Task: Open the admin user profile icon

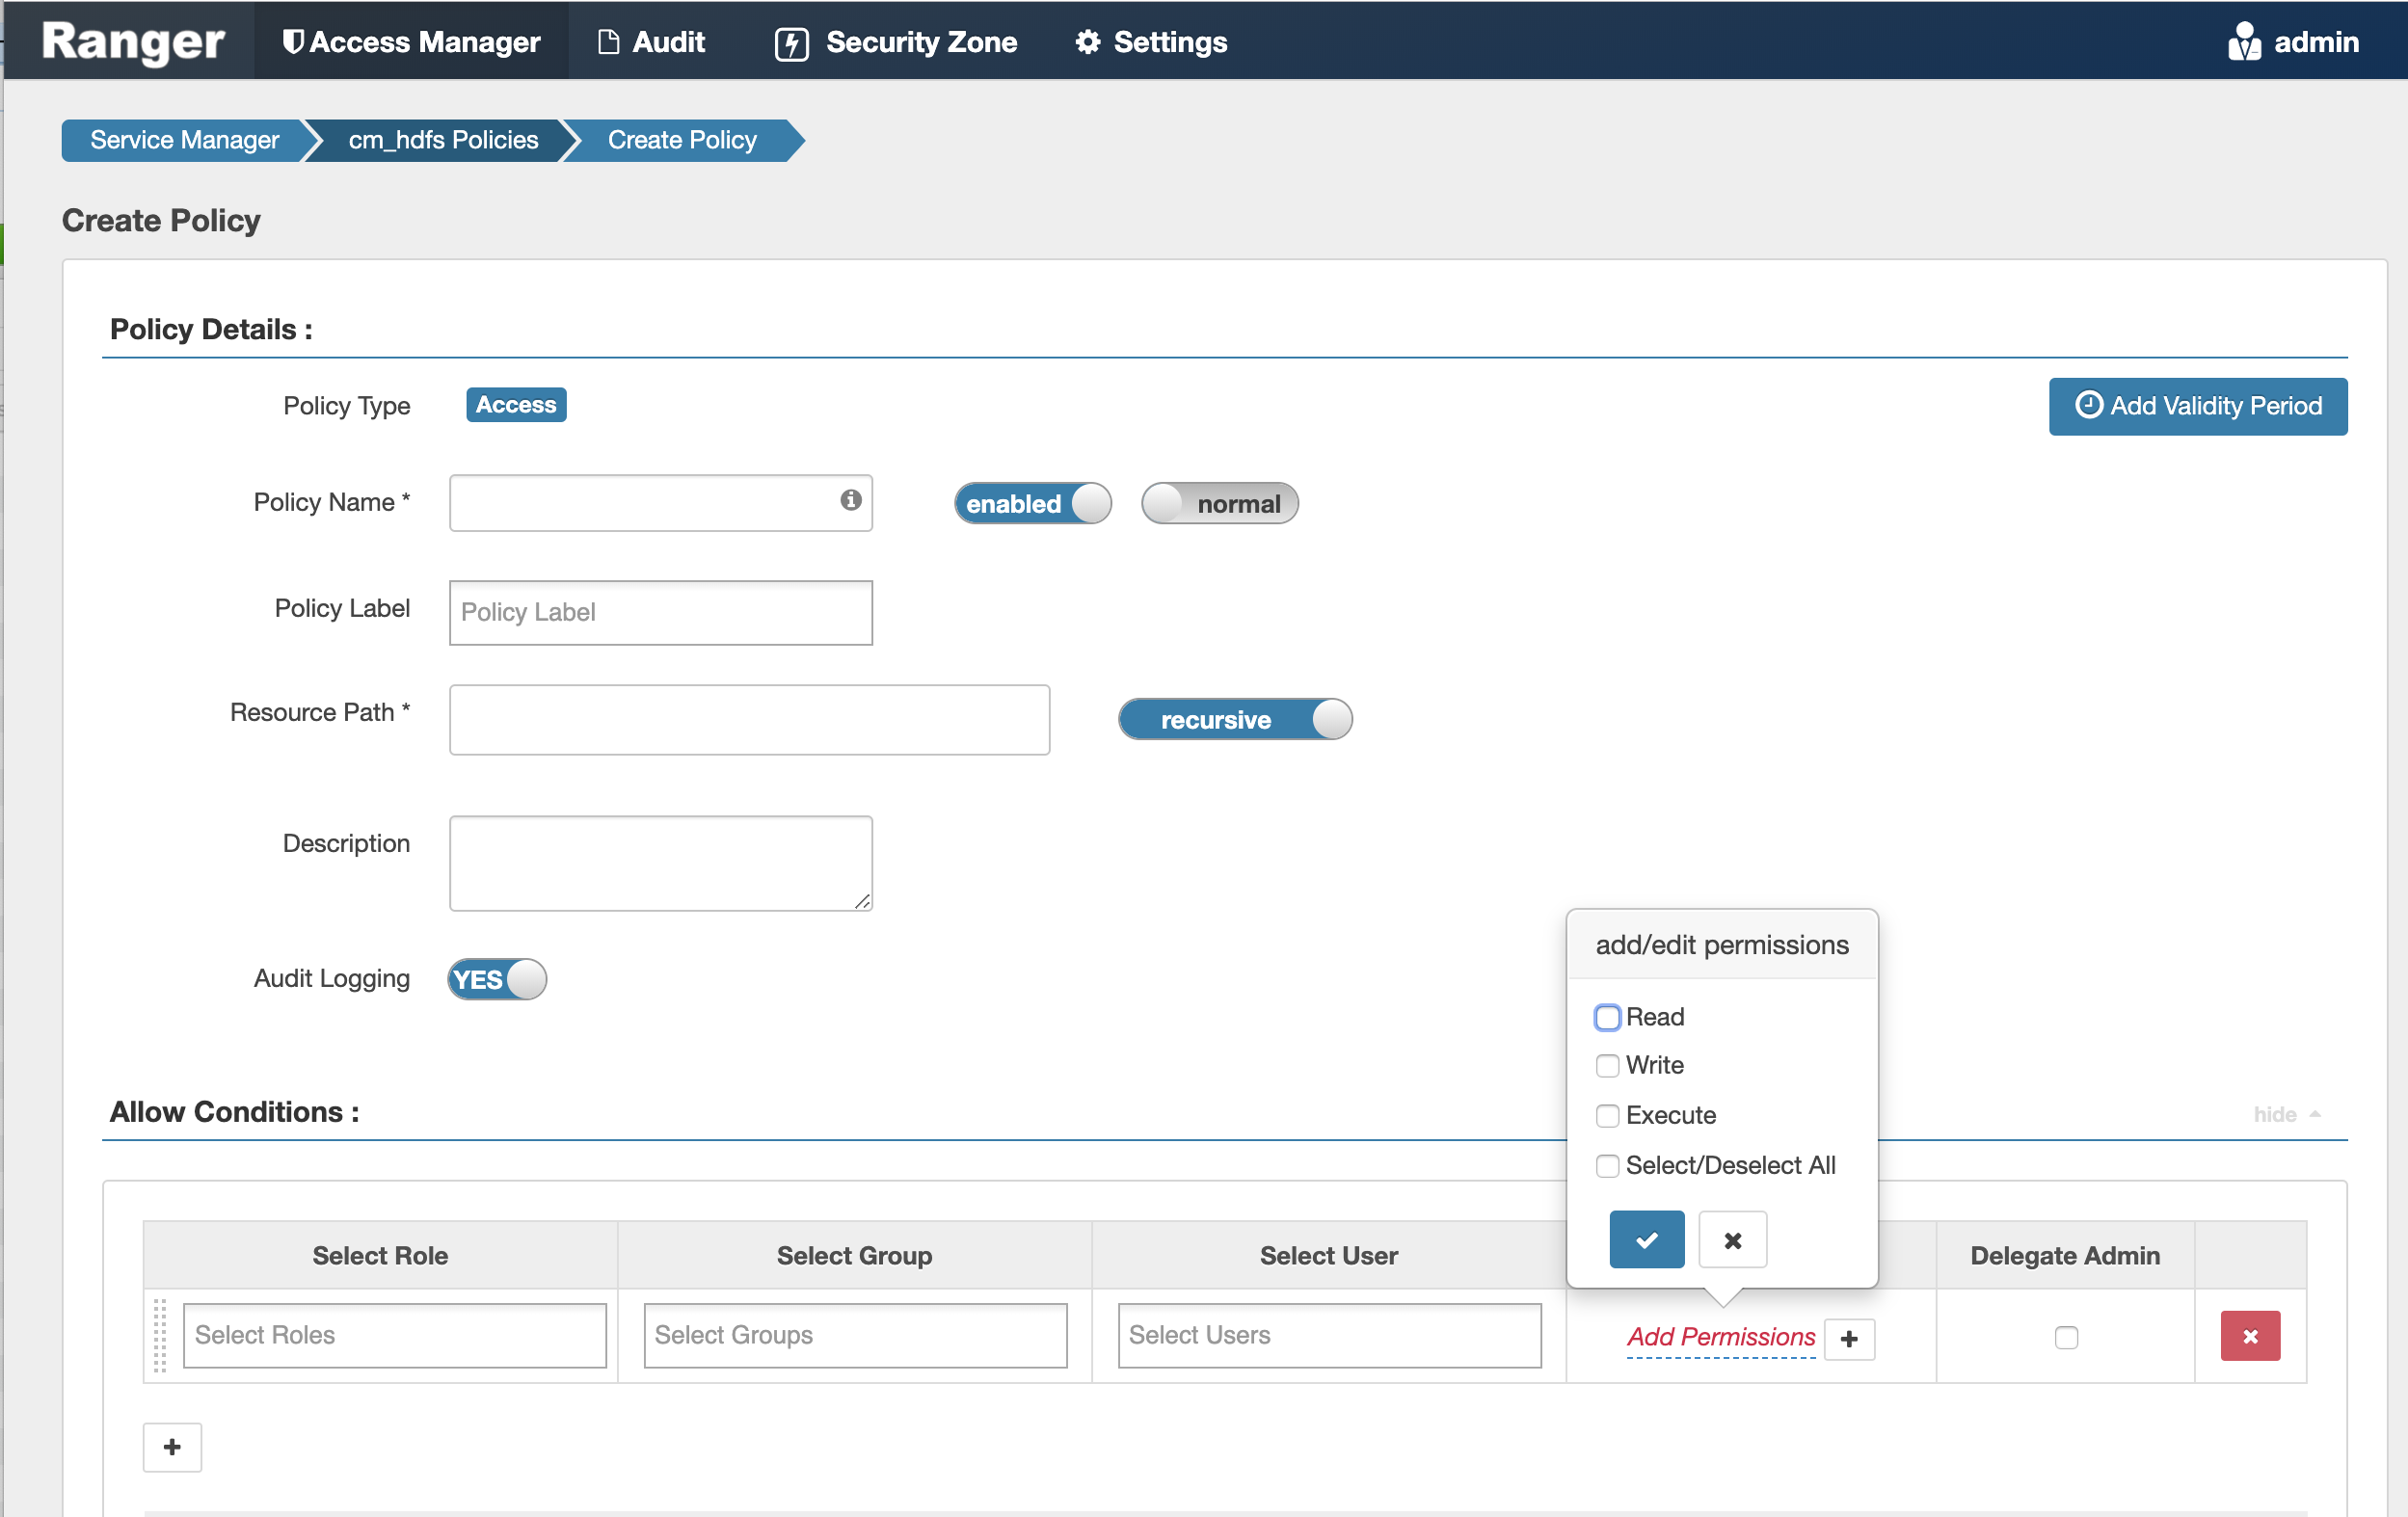Action: tap(2243, 41)
